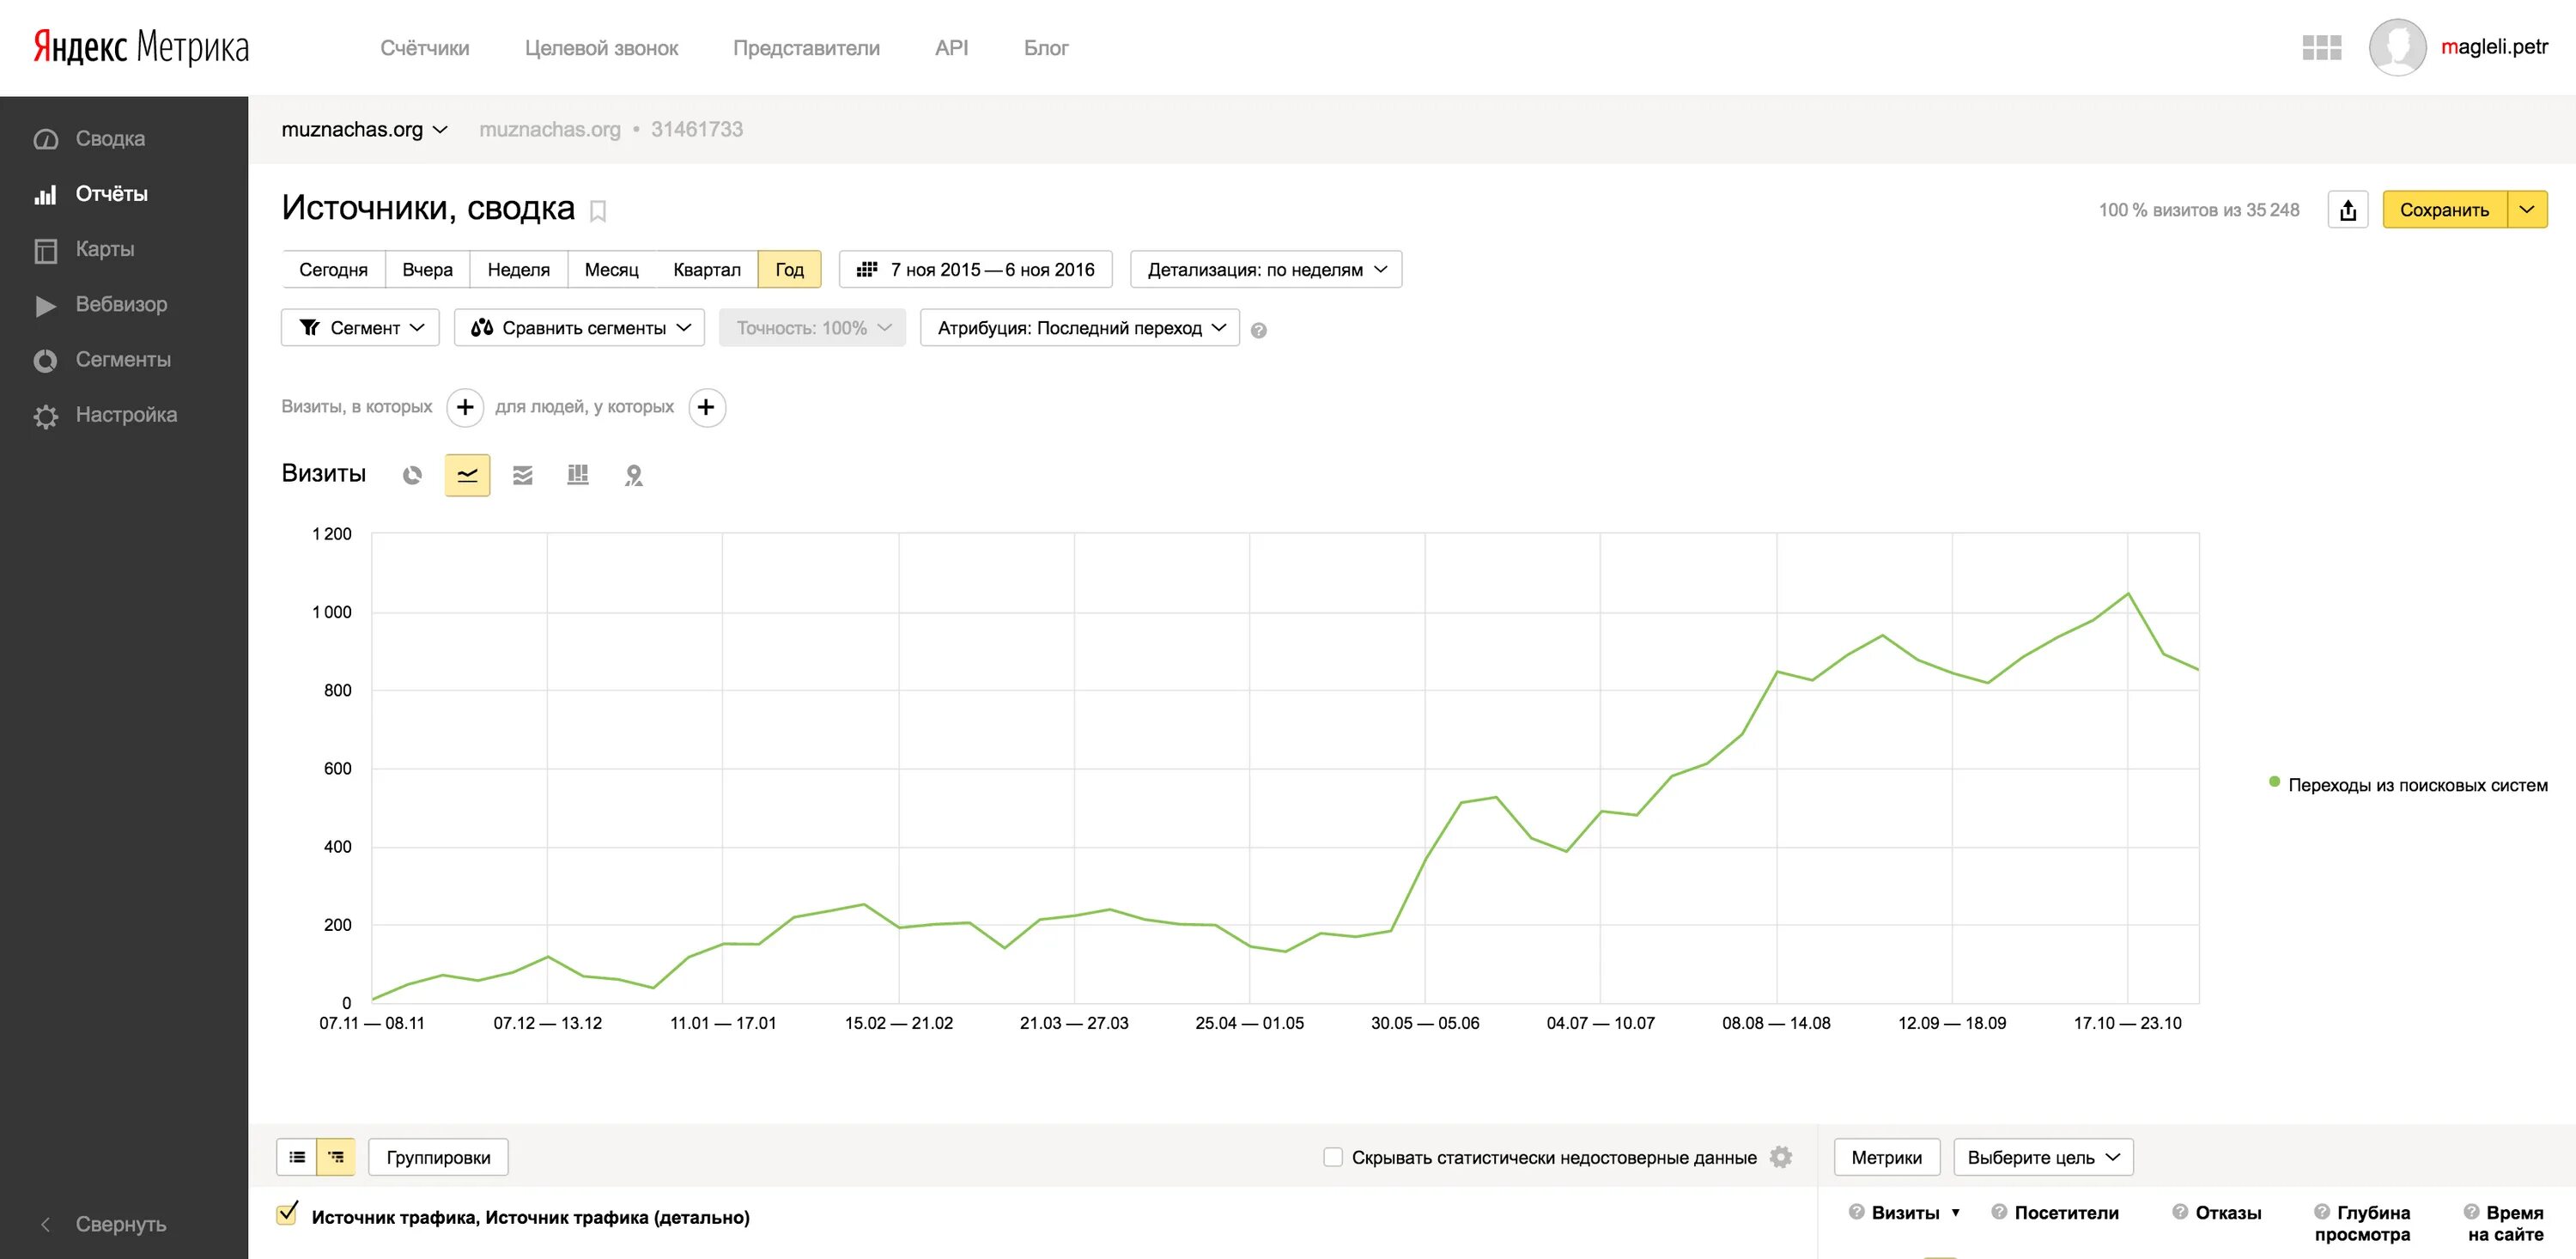Image resolution: width=2576 pixels, height=1259 pixels.
Task: Select the column chart view icon
Action: [x=577, y=475]
